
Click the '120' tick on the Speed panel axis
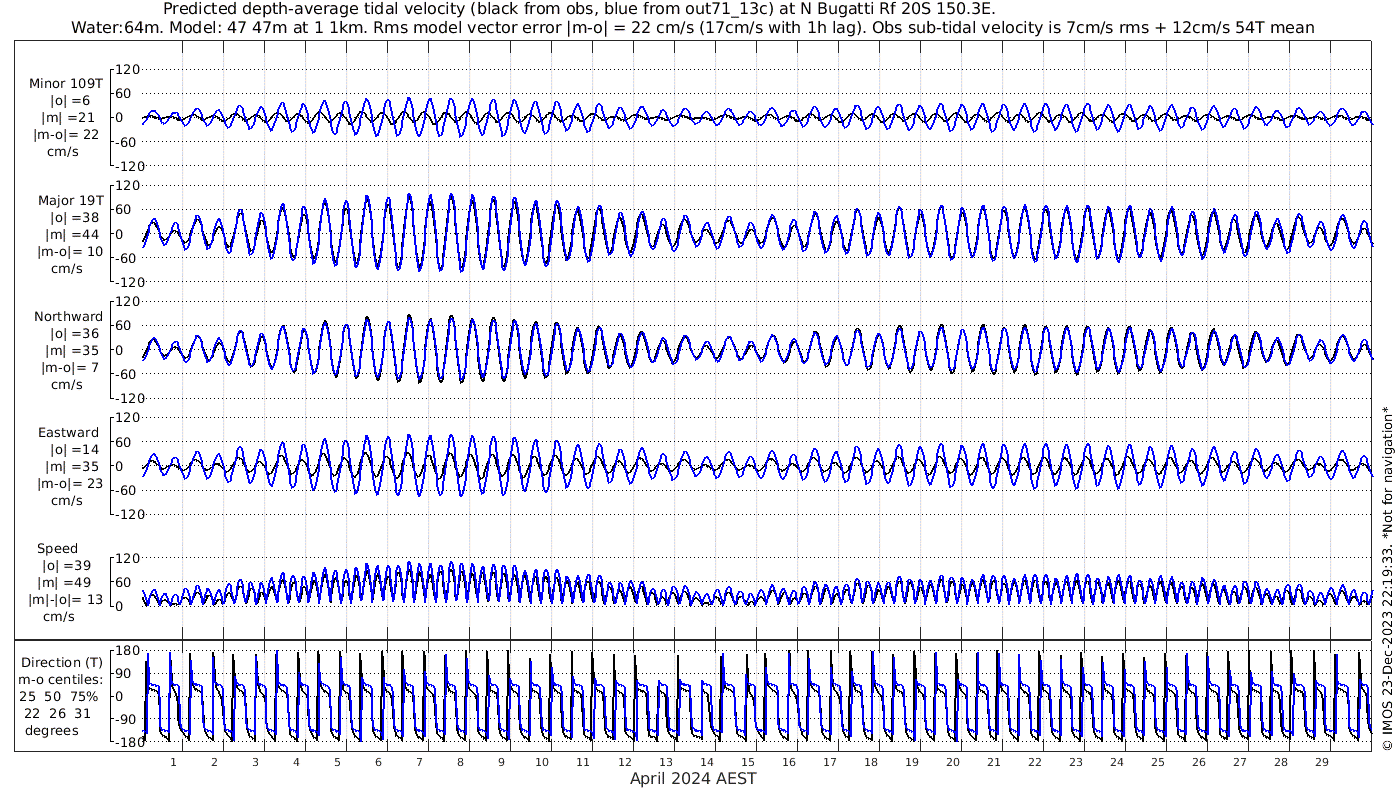(x=129, y=558)
